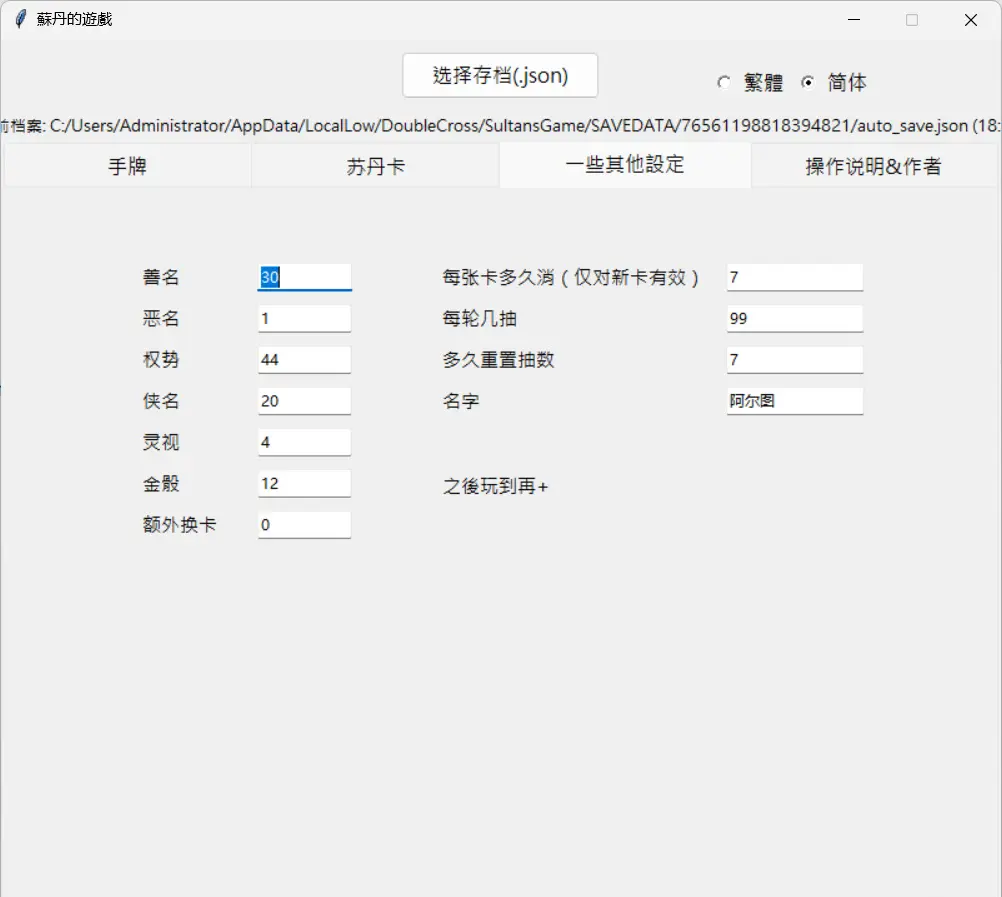Click the 善名 input field
This screenshot has height=897, width=1002.
304,277
